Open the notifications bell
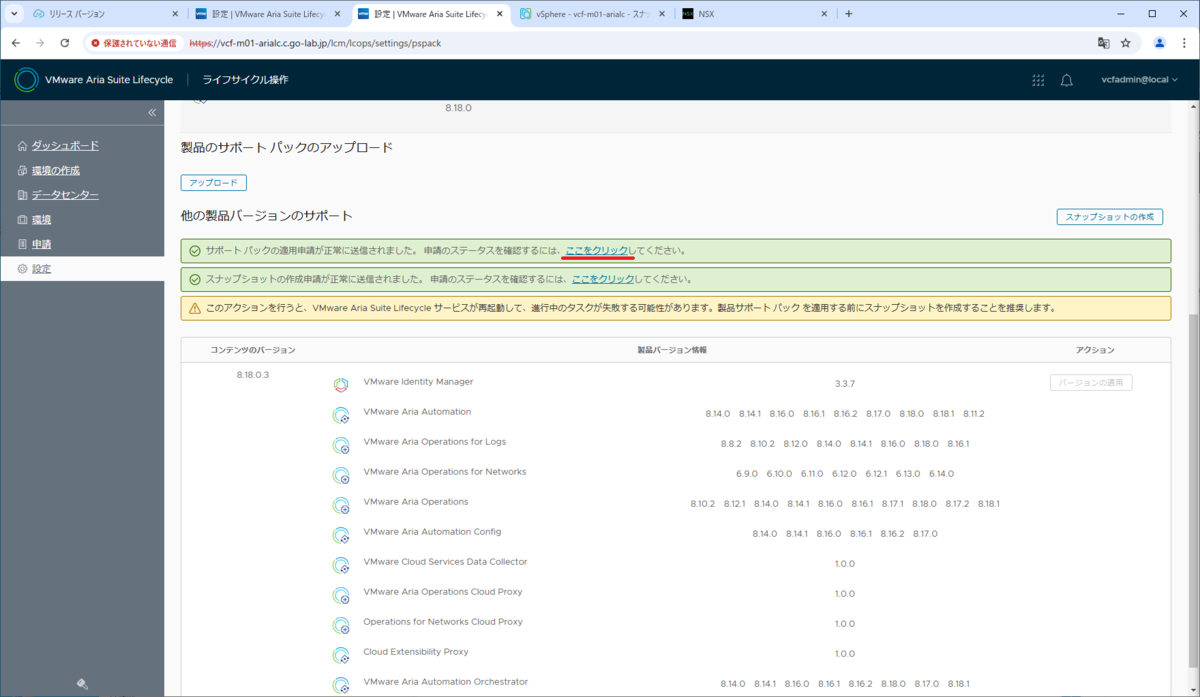This screenshot has height=697, width=1200. [1067, 80]
